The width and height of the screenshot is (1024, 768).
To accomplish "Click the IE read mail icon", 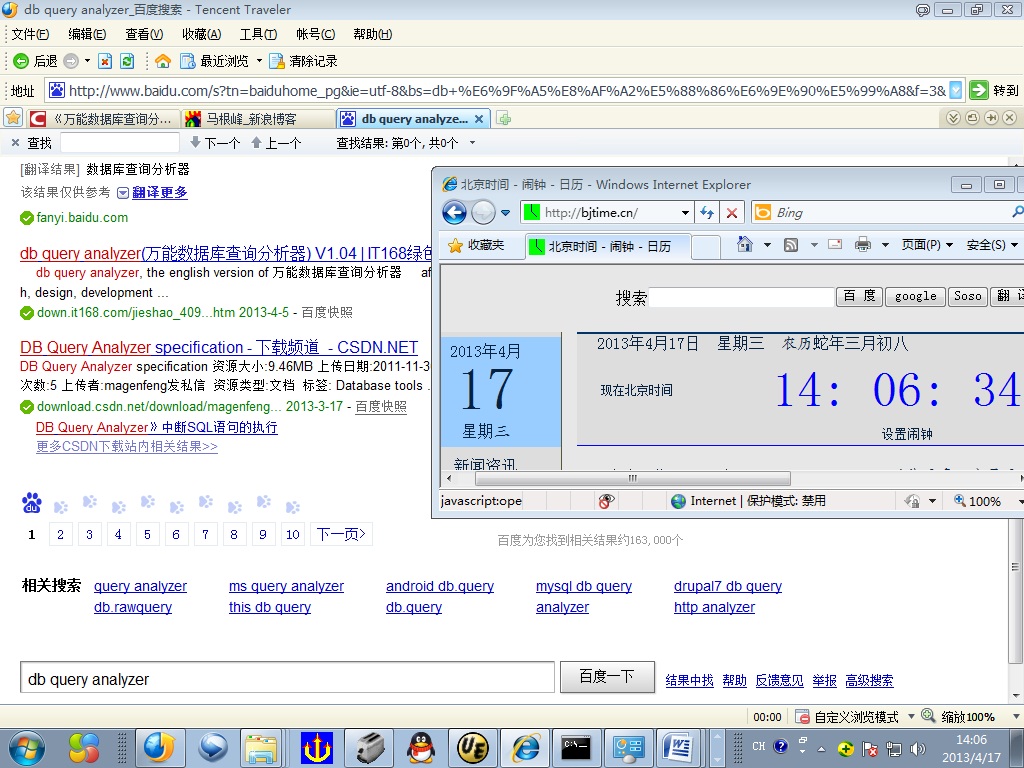I will click(x=835, y=244).
